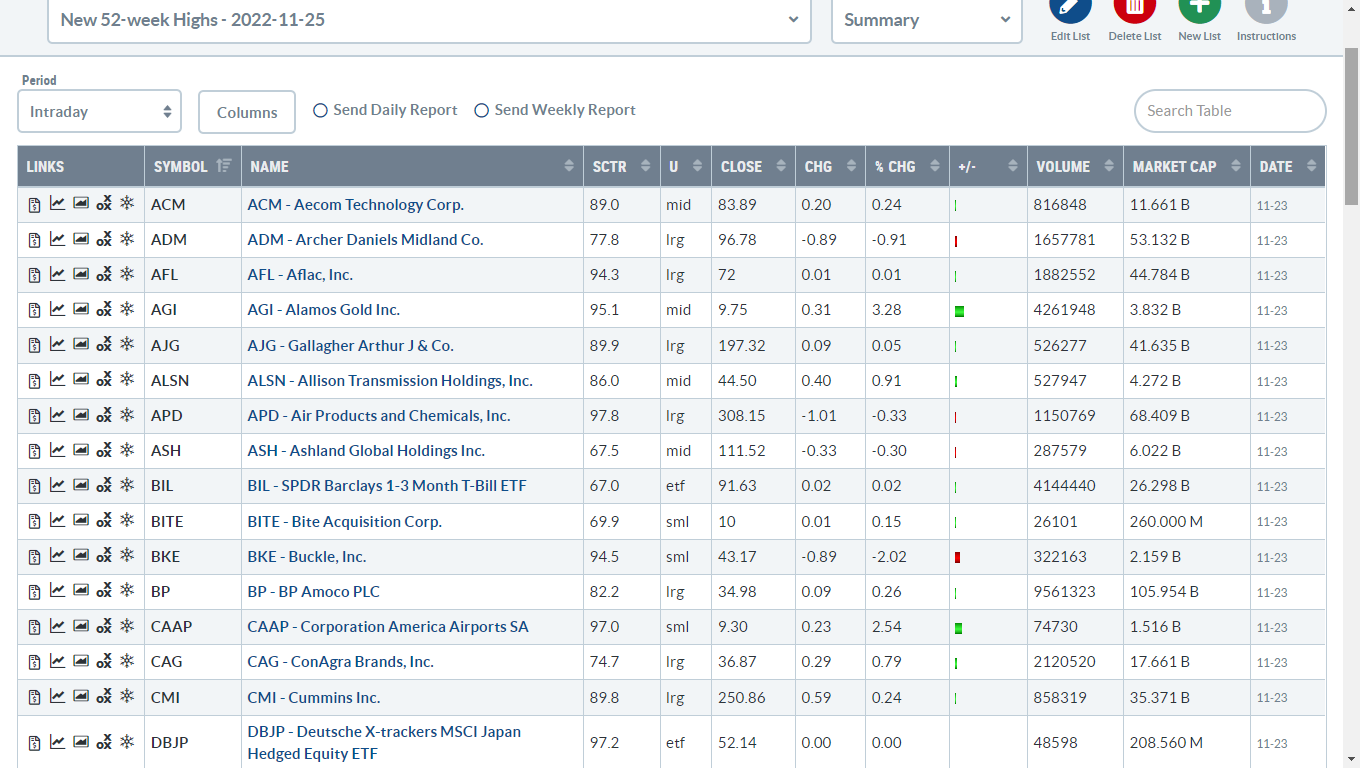Open the ADM - Archer Daniels Midland Co. link
The width and height of the screenshot is (1360, 768).
[x=366, y=240]
